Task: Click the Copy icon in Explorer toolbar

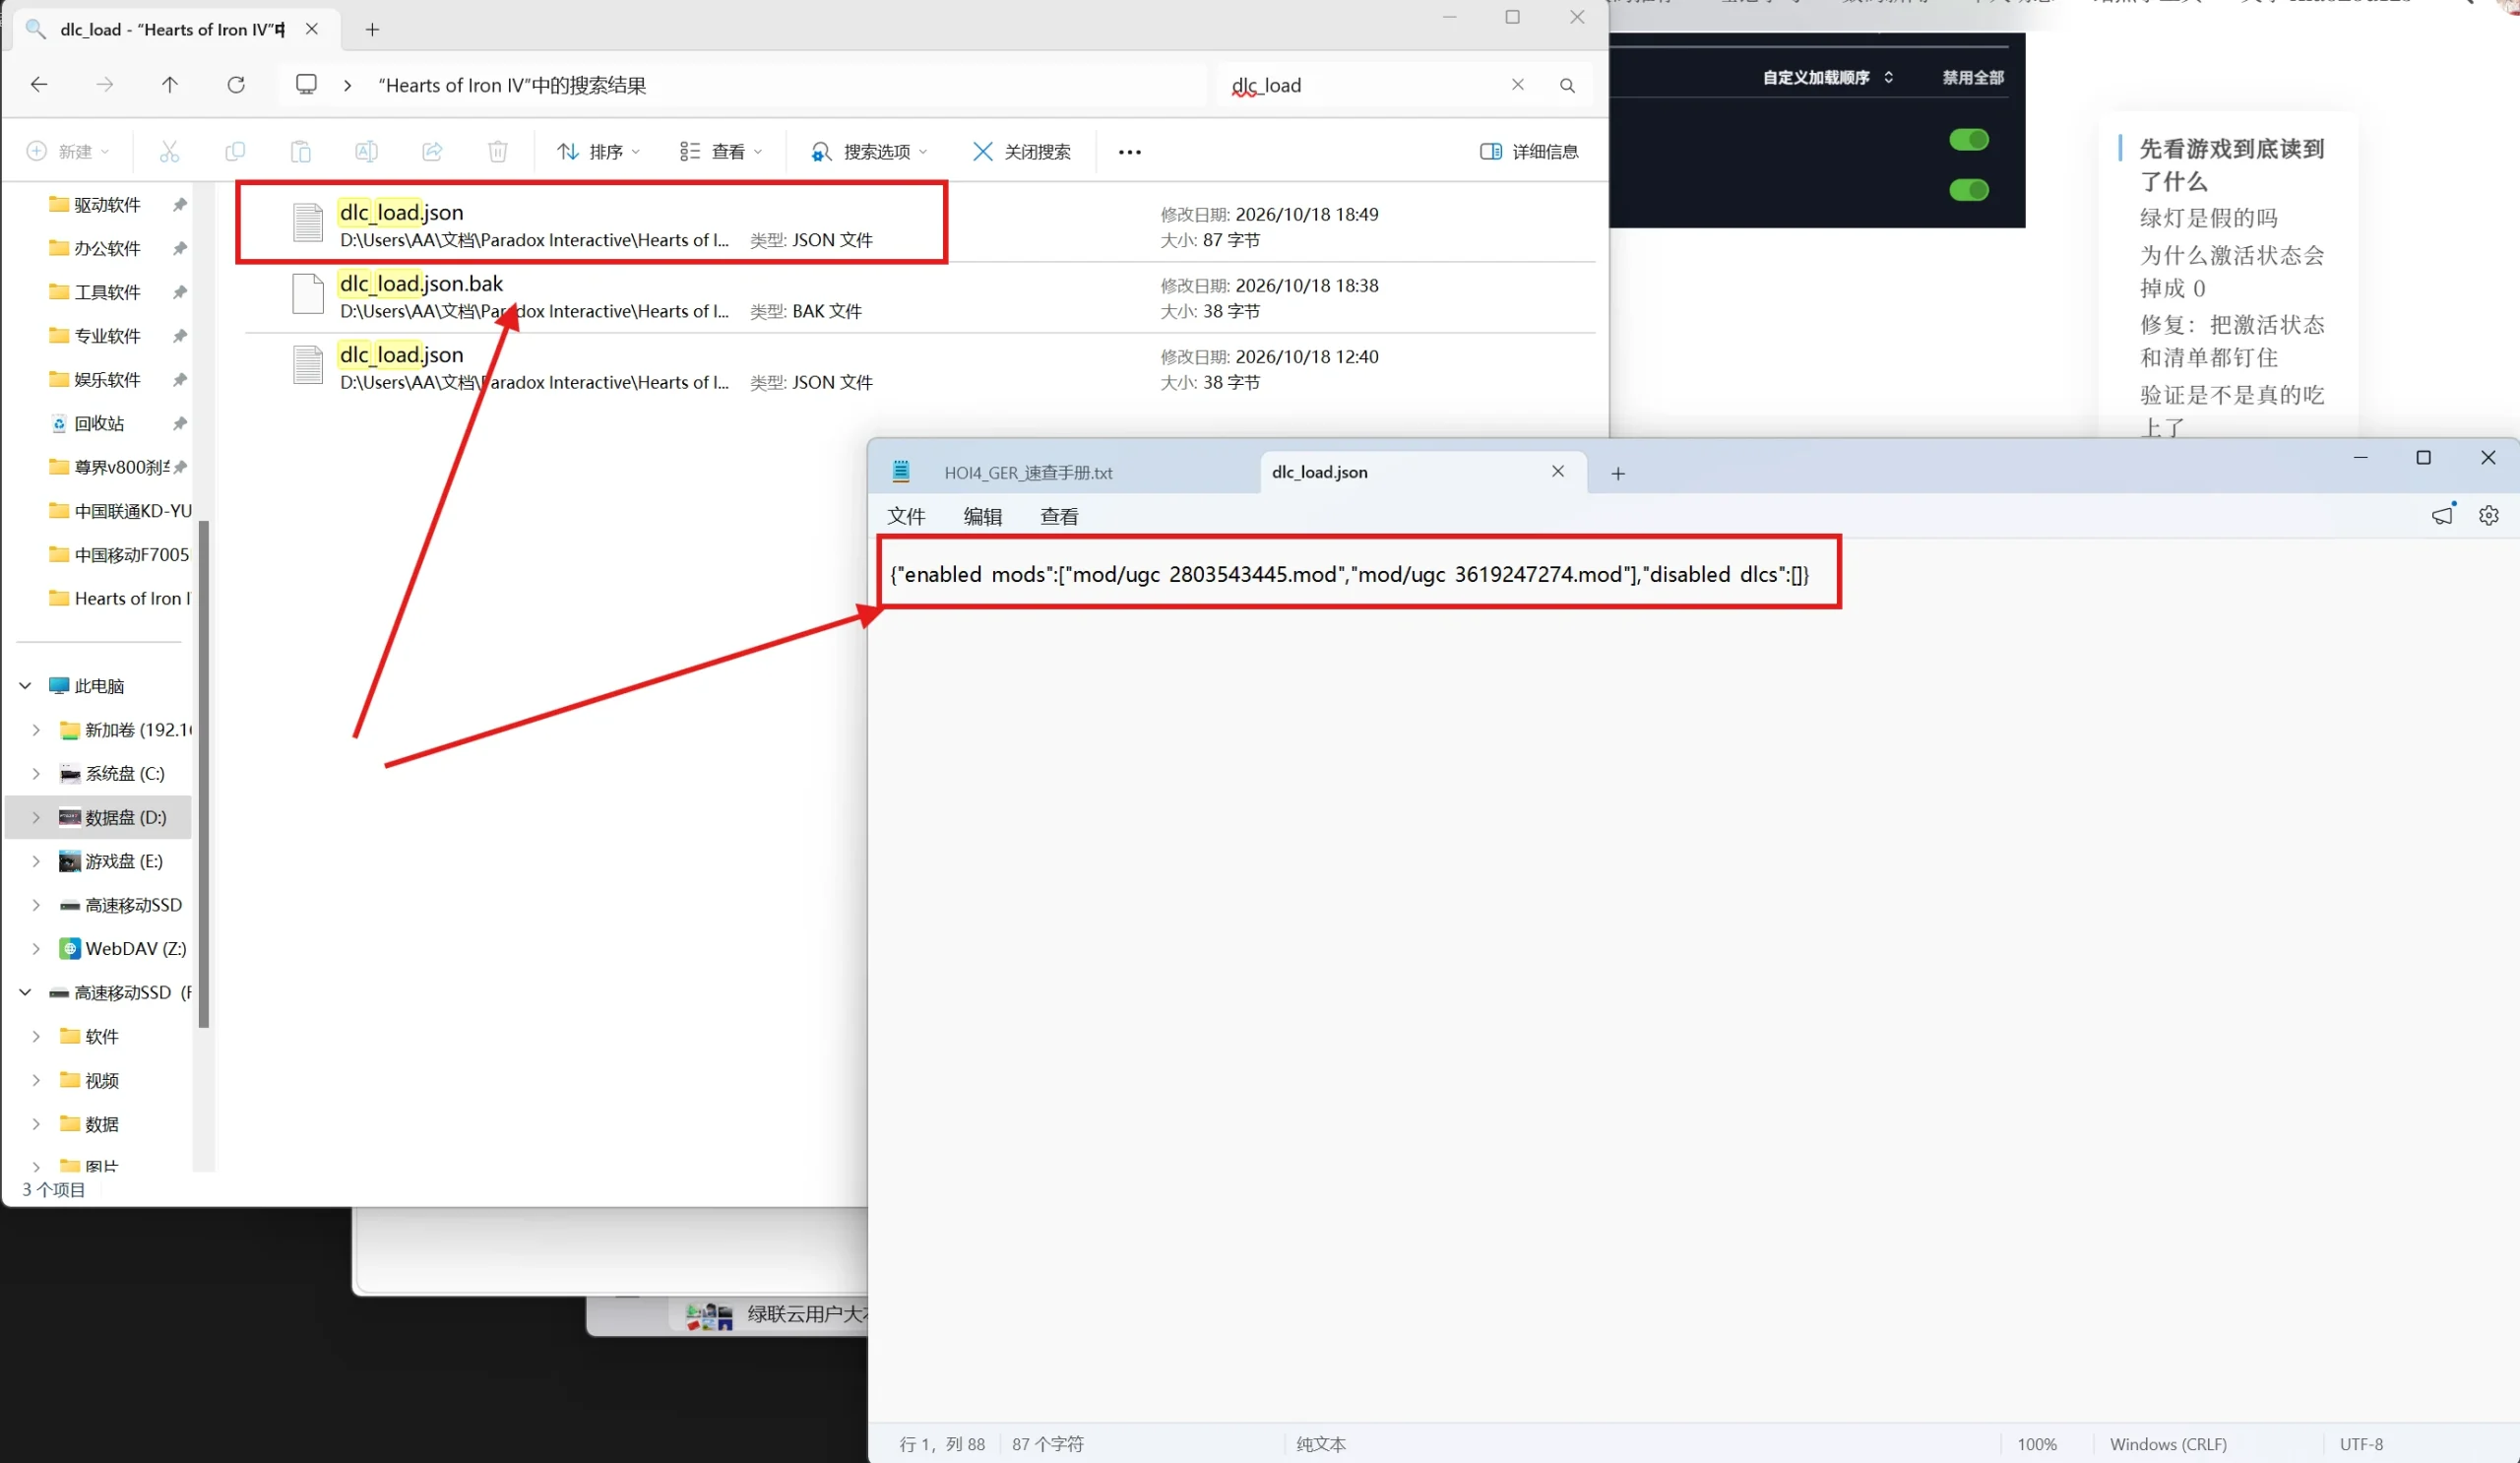Action: coord(235,151)
